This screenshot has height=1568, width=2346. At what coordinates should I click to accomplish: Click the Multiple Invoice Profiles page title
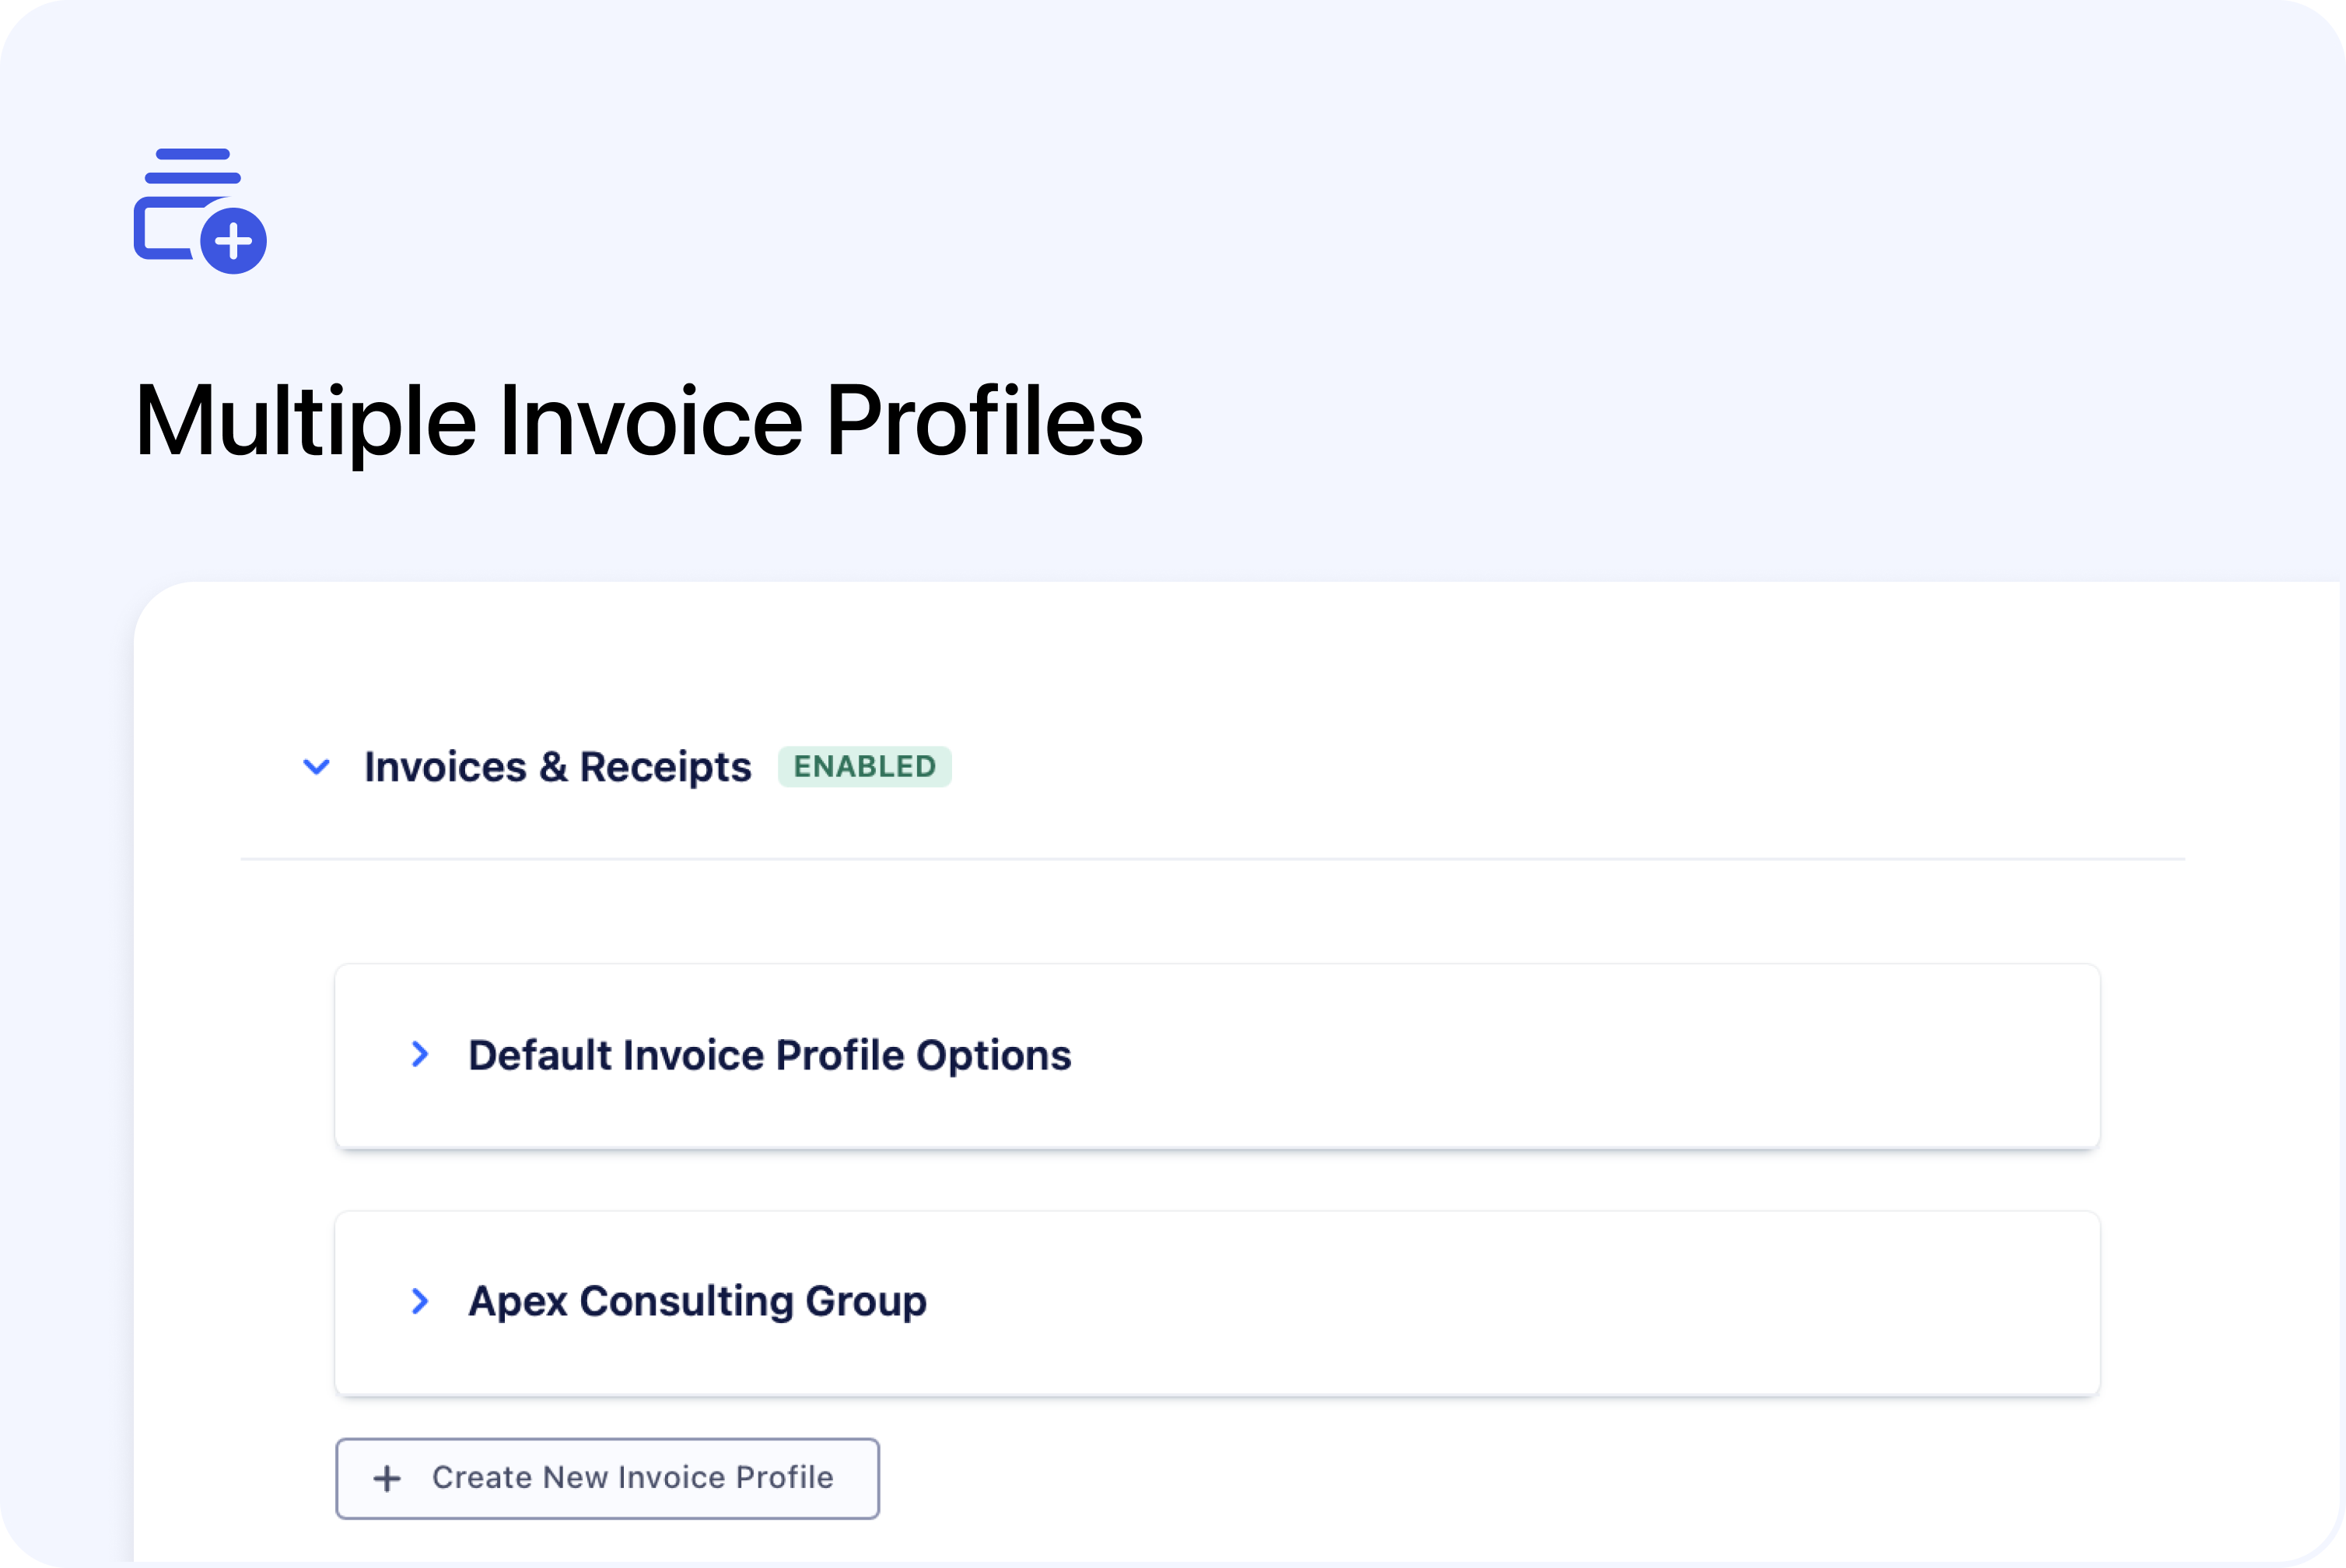coord(638,421)
